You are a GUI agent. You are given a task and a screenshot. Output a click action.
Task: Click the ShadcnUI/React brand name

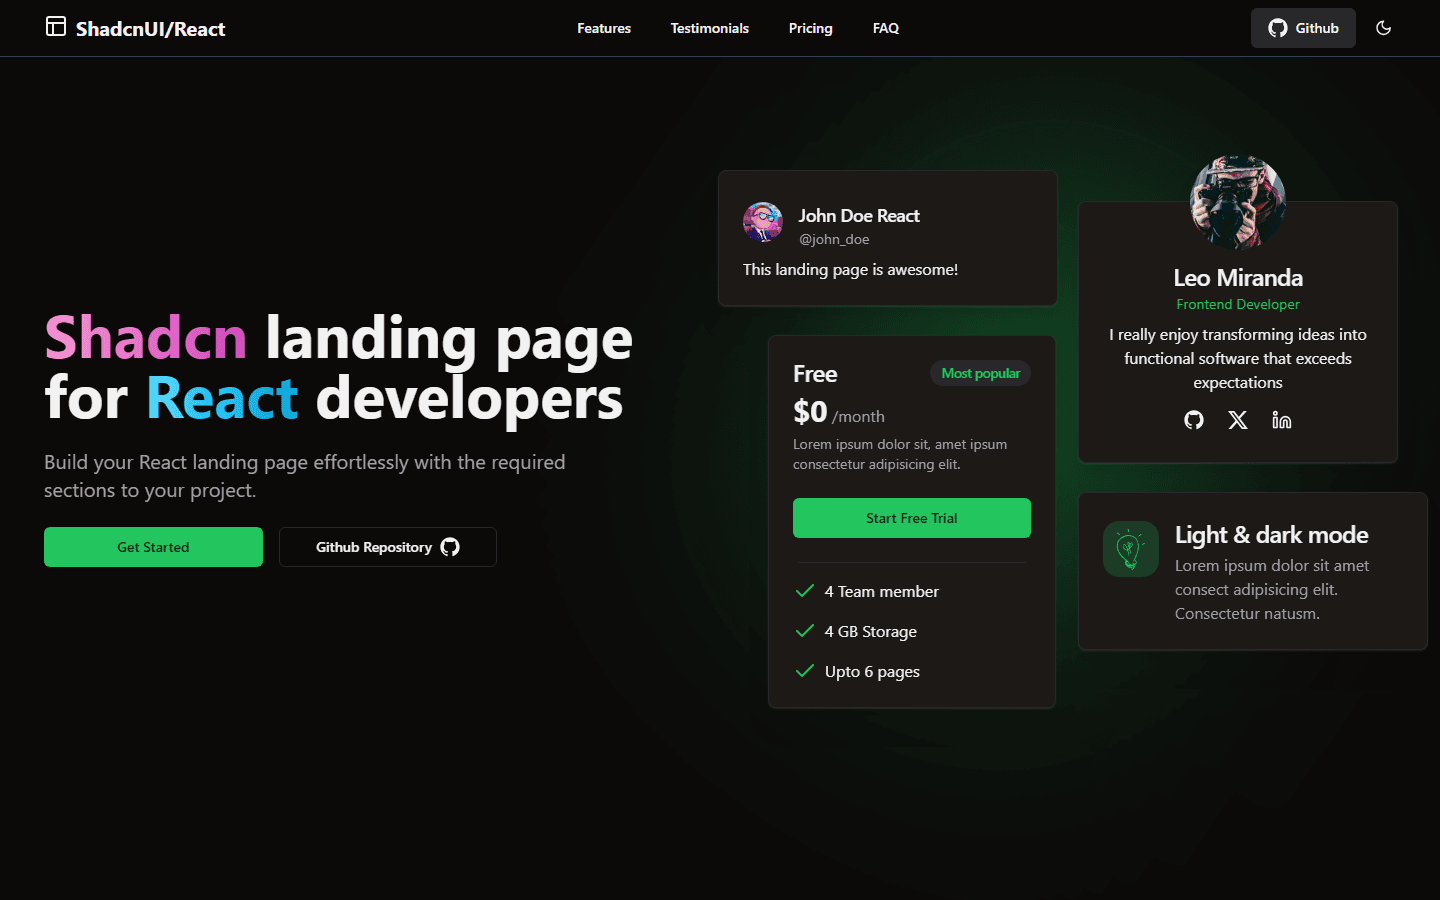tap(151, 29)
